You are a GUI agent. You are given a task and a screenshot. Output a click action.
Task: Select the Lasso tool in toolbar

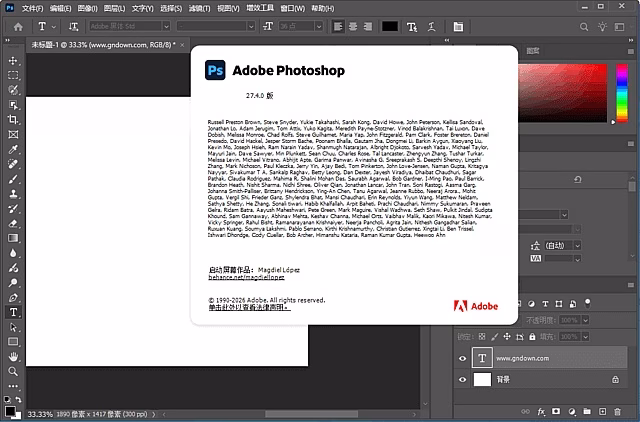coord(13,90)
